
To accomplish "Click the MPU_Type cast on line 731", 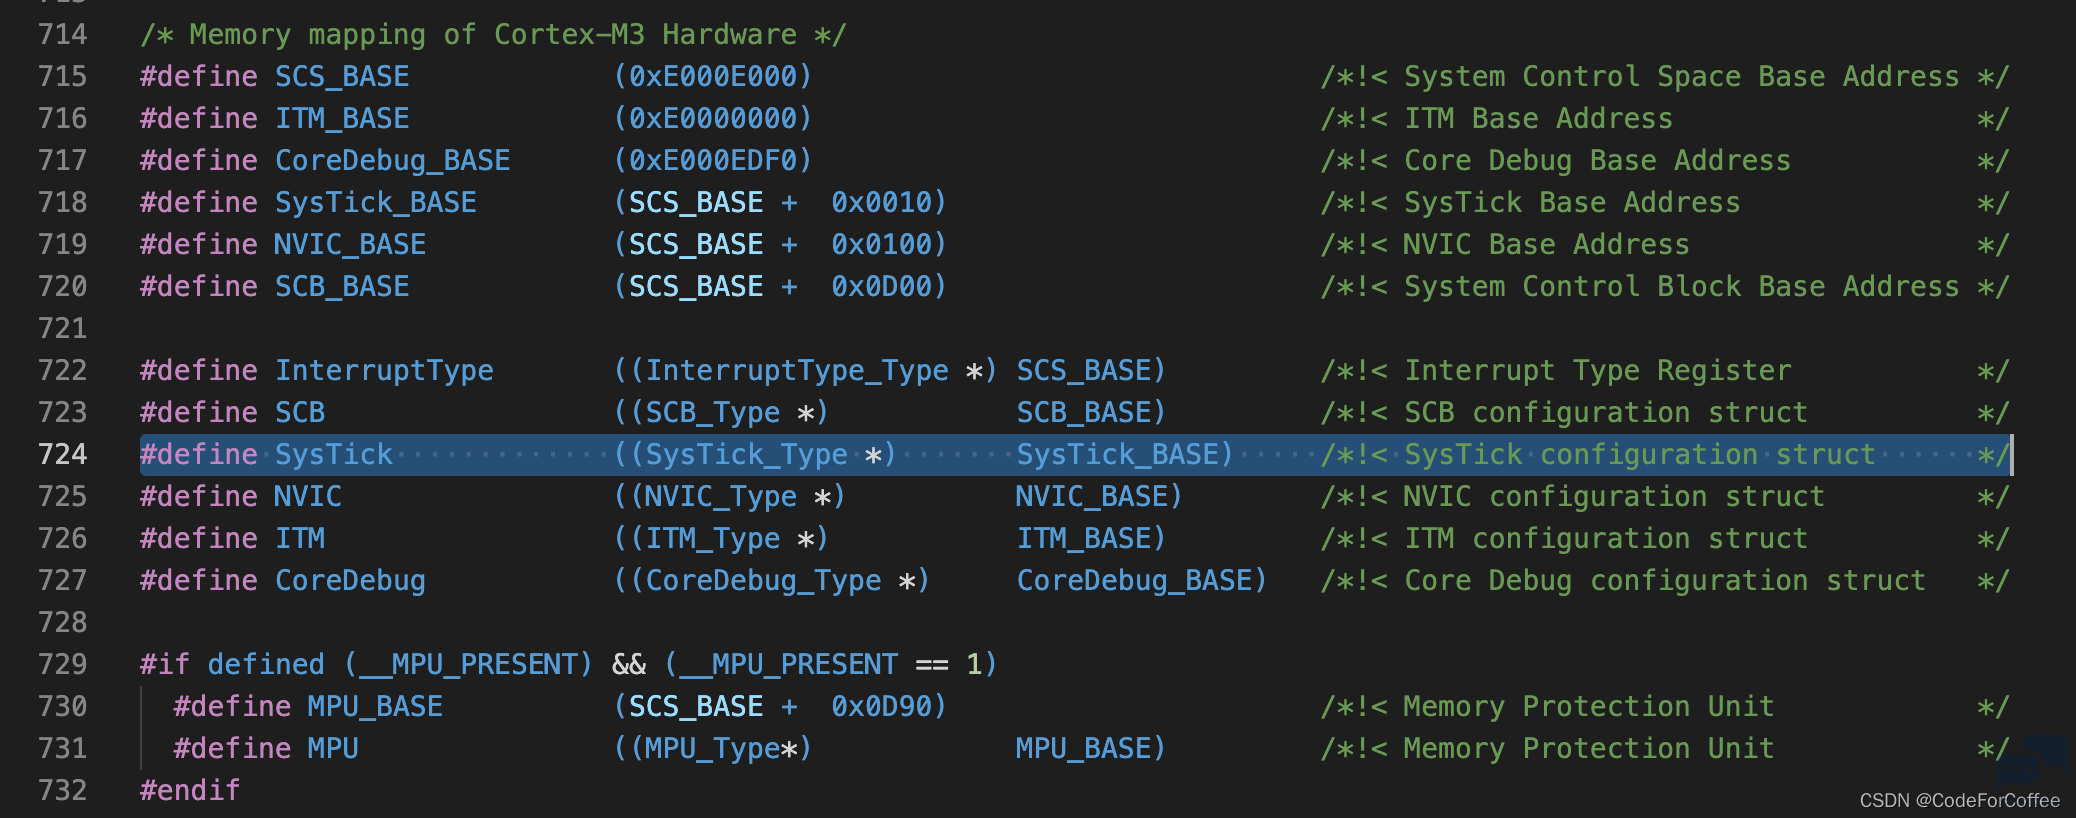I will point(712,749).
